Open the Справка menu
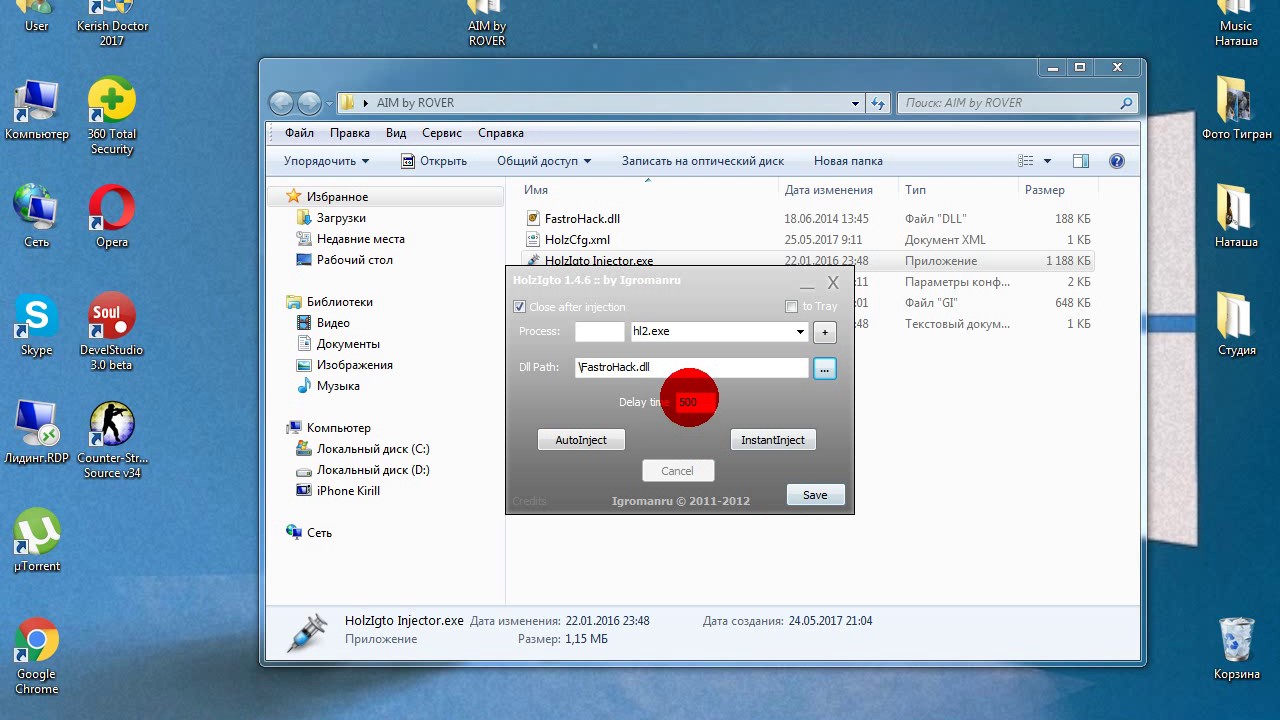1280x720 pixels. pos(501,133)
